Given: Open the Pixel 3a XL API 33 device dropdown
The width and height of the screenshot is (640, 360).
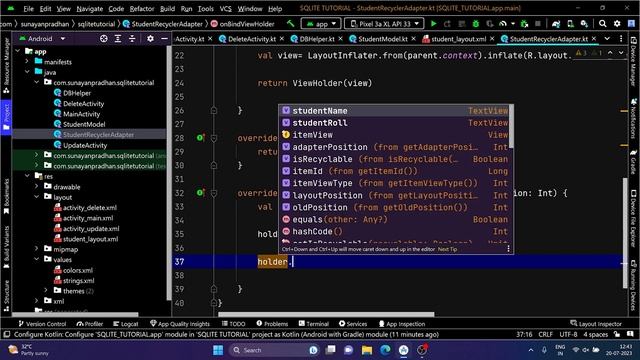Looking at the screenshot, I should click(384, 24).
